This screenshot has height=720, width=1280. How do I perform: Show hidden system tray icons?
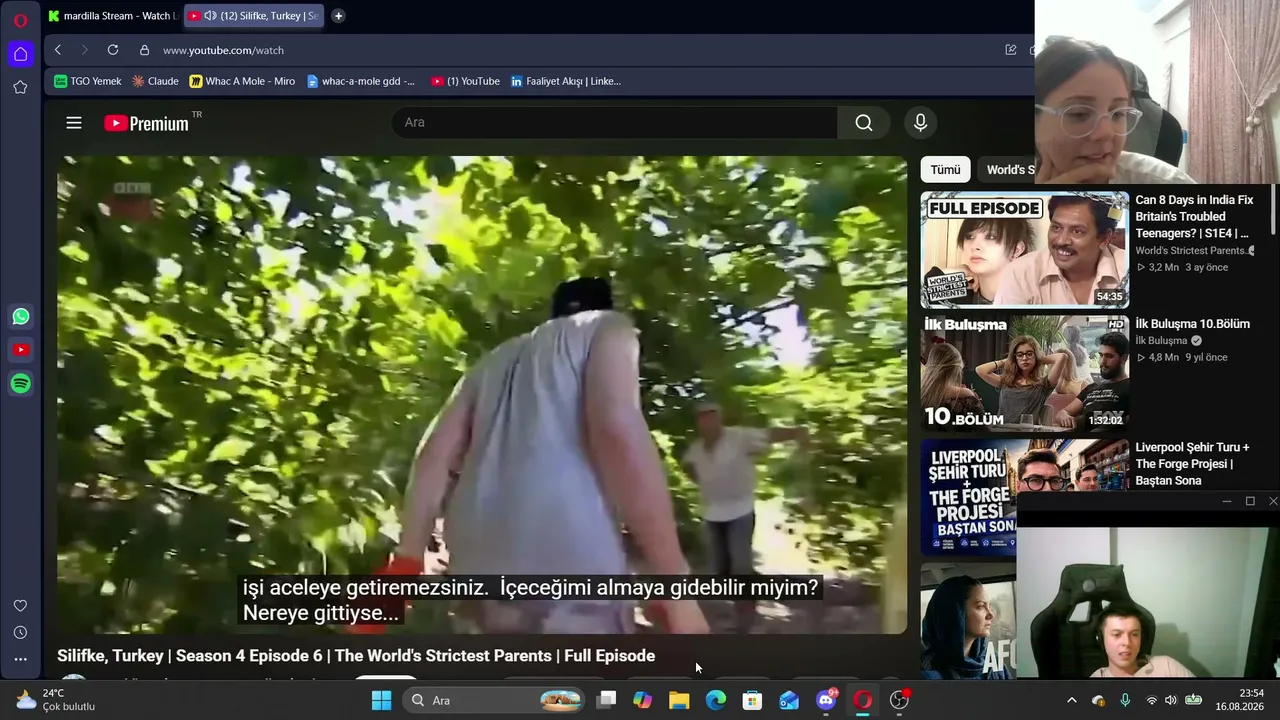coord(1072,700)
